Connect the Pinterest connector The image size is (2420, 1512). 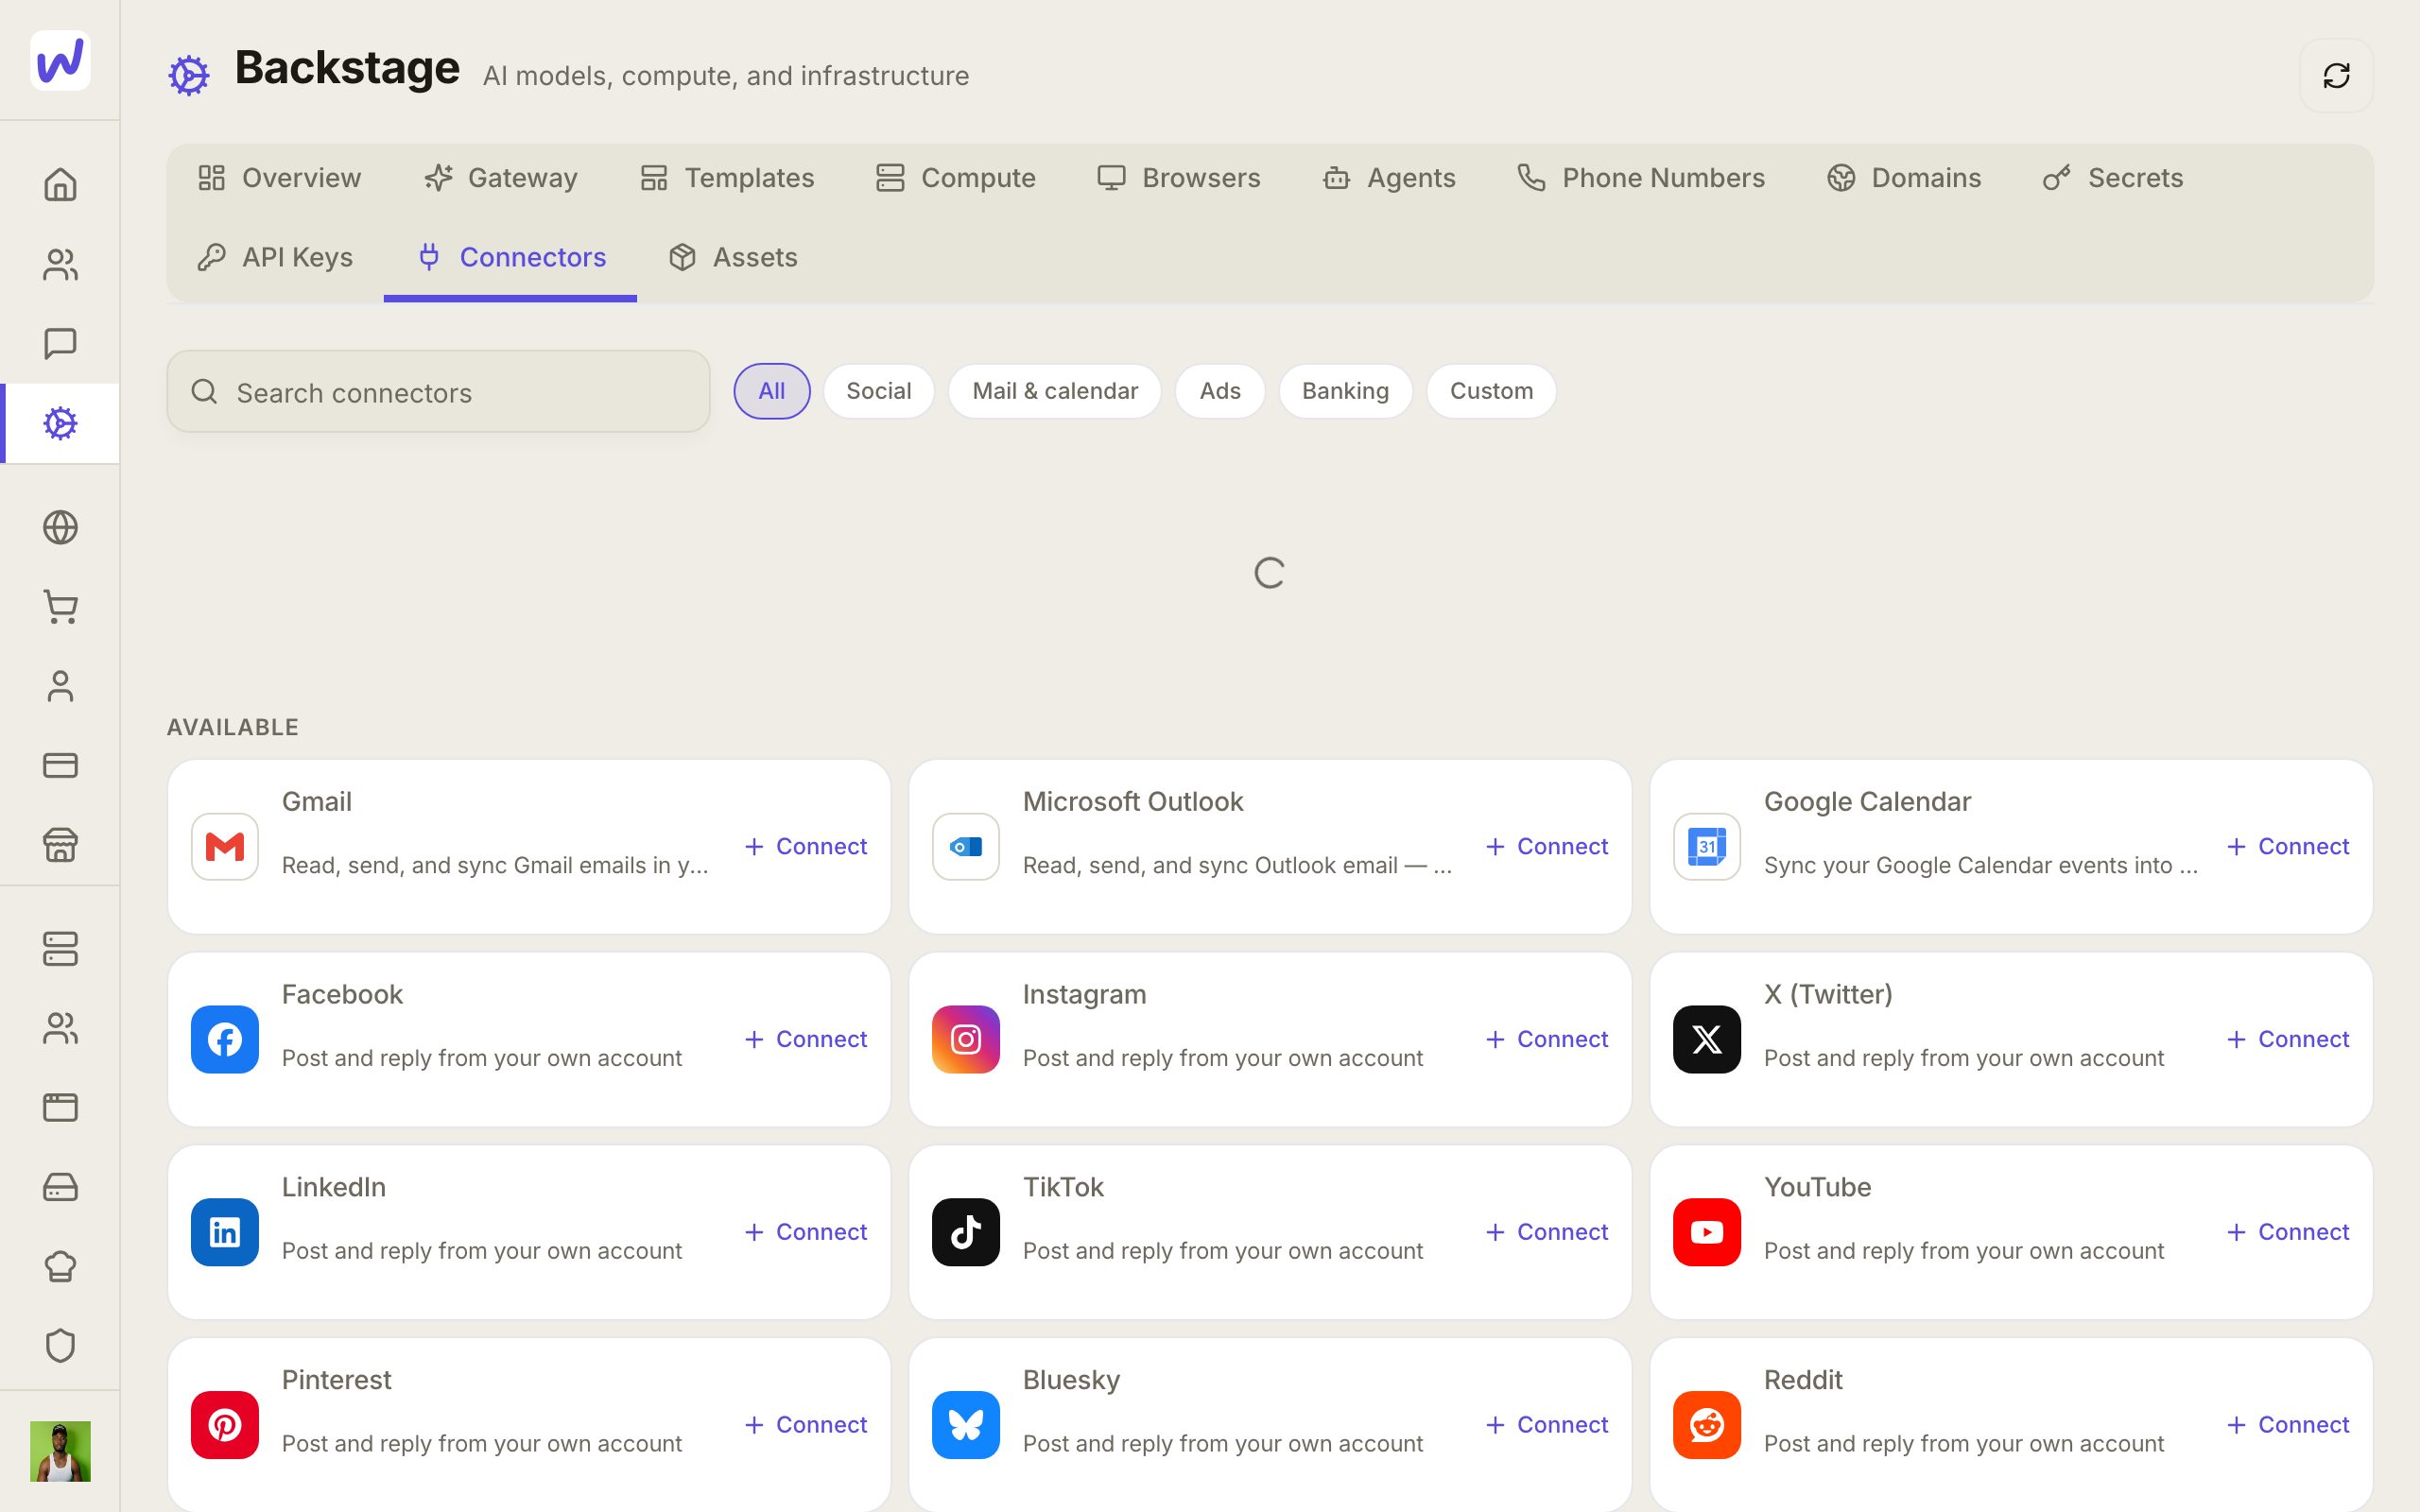click(x=806, y=1425)
